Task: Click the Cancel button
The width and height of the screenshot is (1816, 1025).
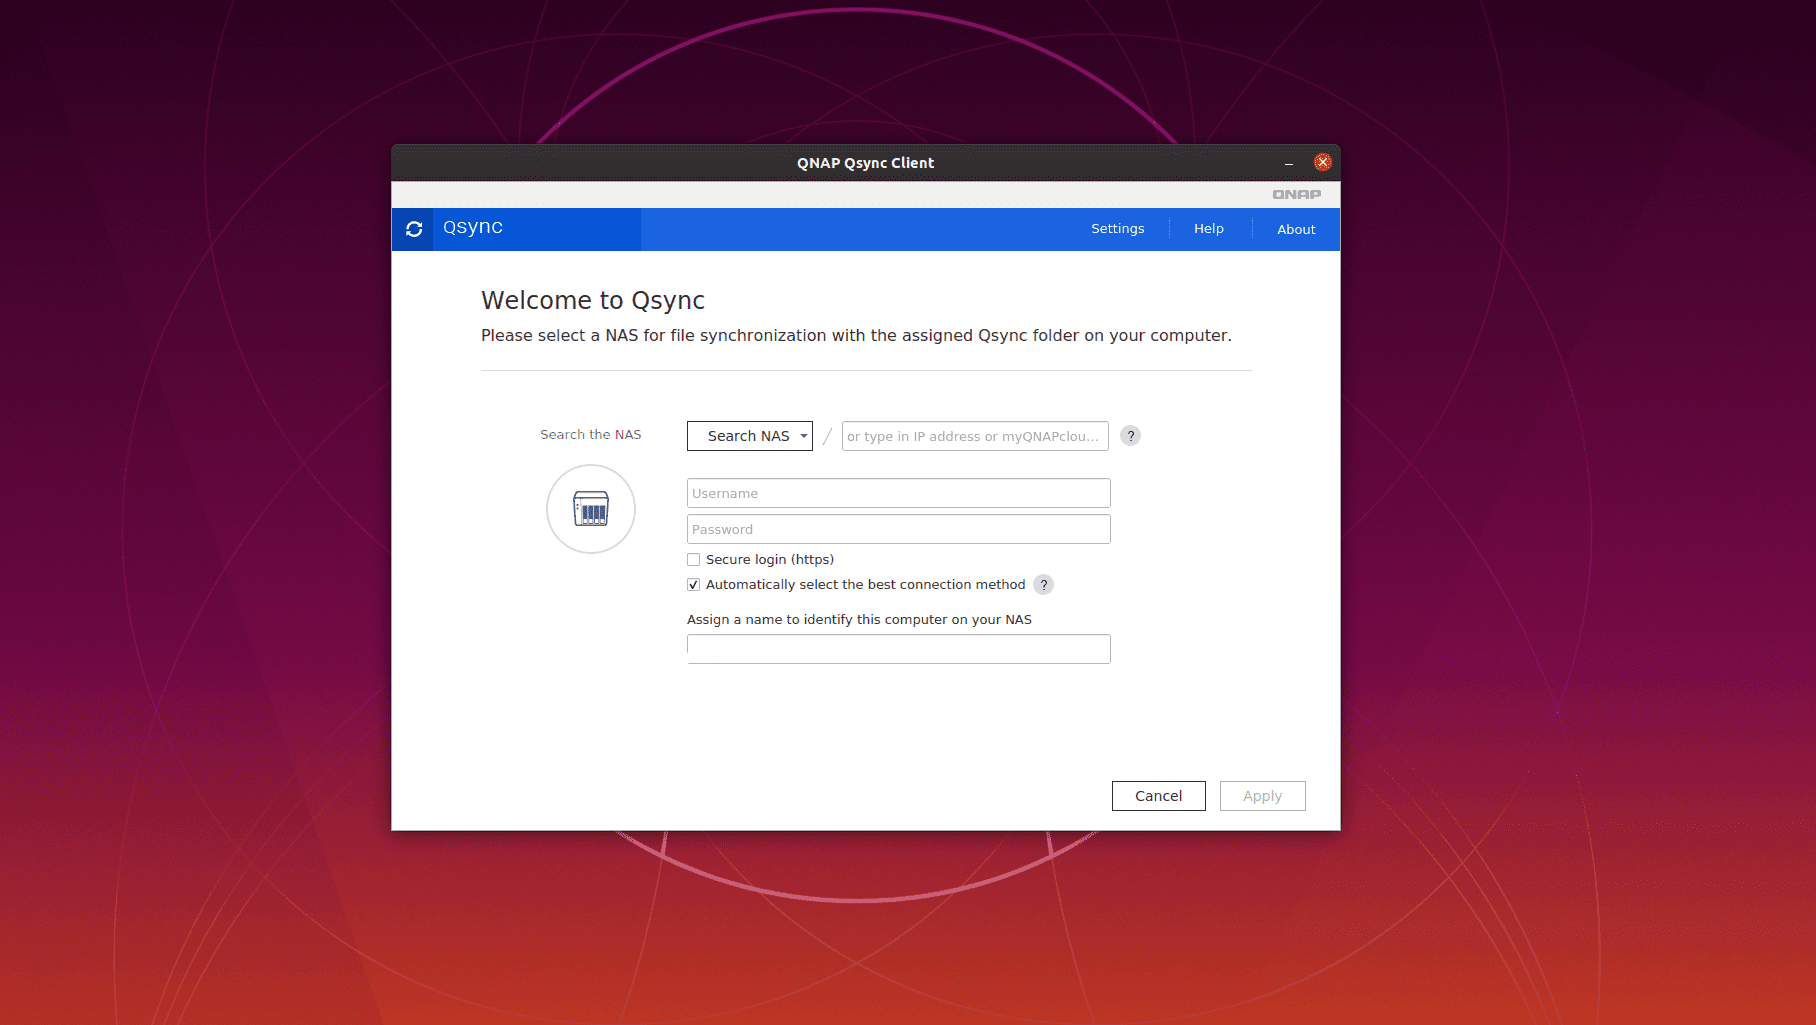Action: coord(1159,796)
